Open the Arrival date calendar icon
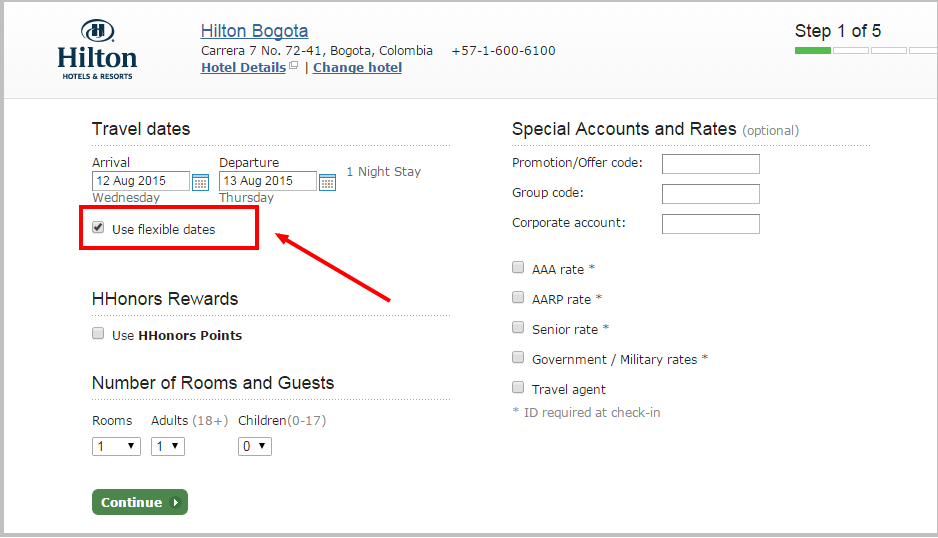 click(200, 182)
